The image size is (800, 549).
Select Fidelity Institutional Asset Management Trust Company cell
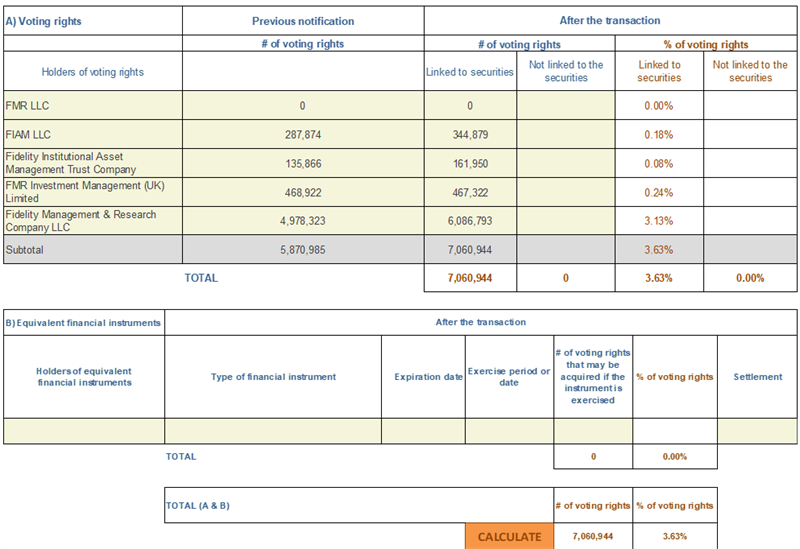click(x=93, y=163)
